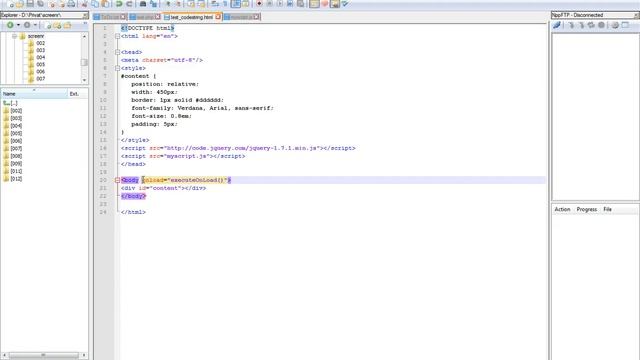Image resolution: width=640 pixels, height=360 pixels.
Task: Select folder 007 in the Explorer tree
Action: coord(40,79)
